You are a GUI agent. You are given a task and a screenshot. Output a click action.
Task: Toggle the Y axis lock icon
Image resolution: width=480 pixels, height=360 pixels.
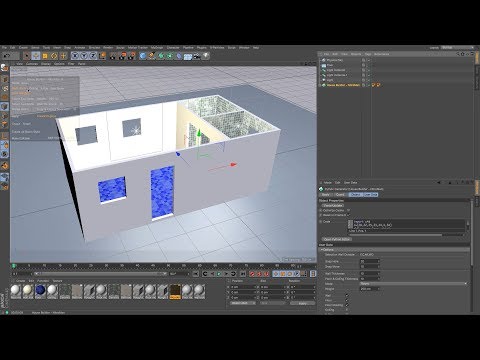coord(85,56)
